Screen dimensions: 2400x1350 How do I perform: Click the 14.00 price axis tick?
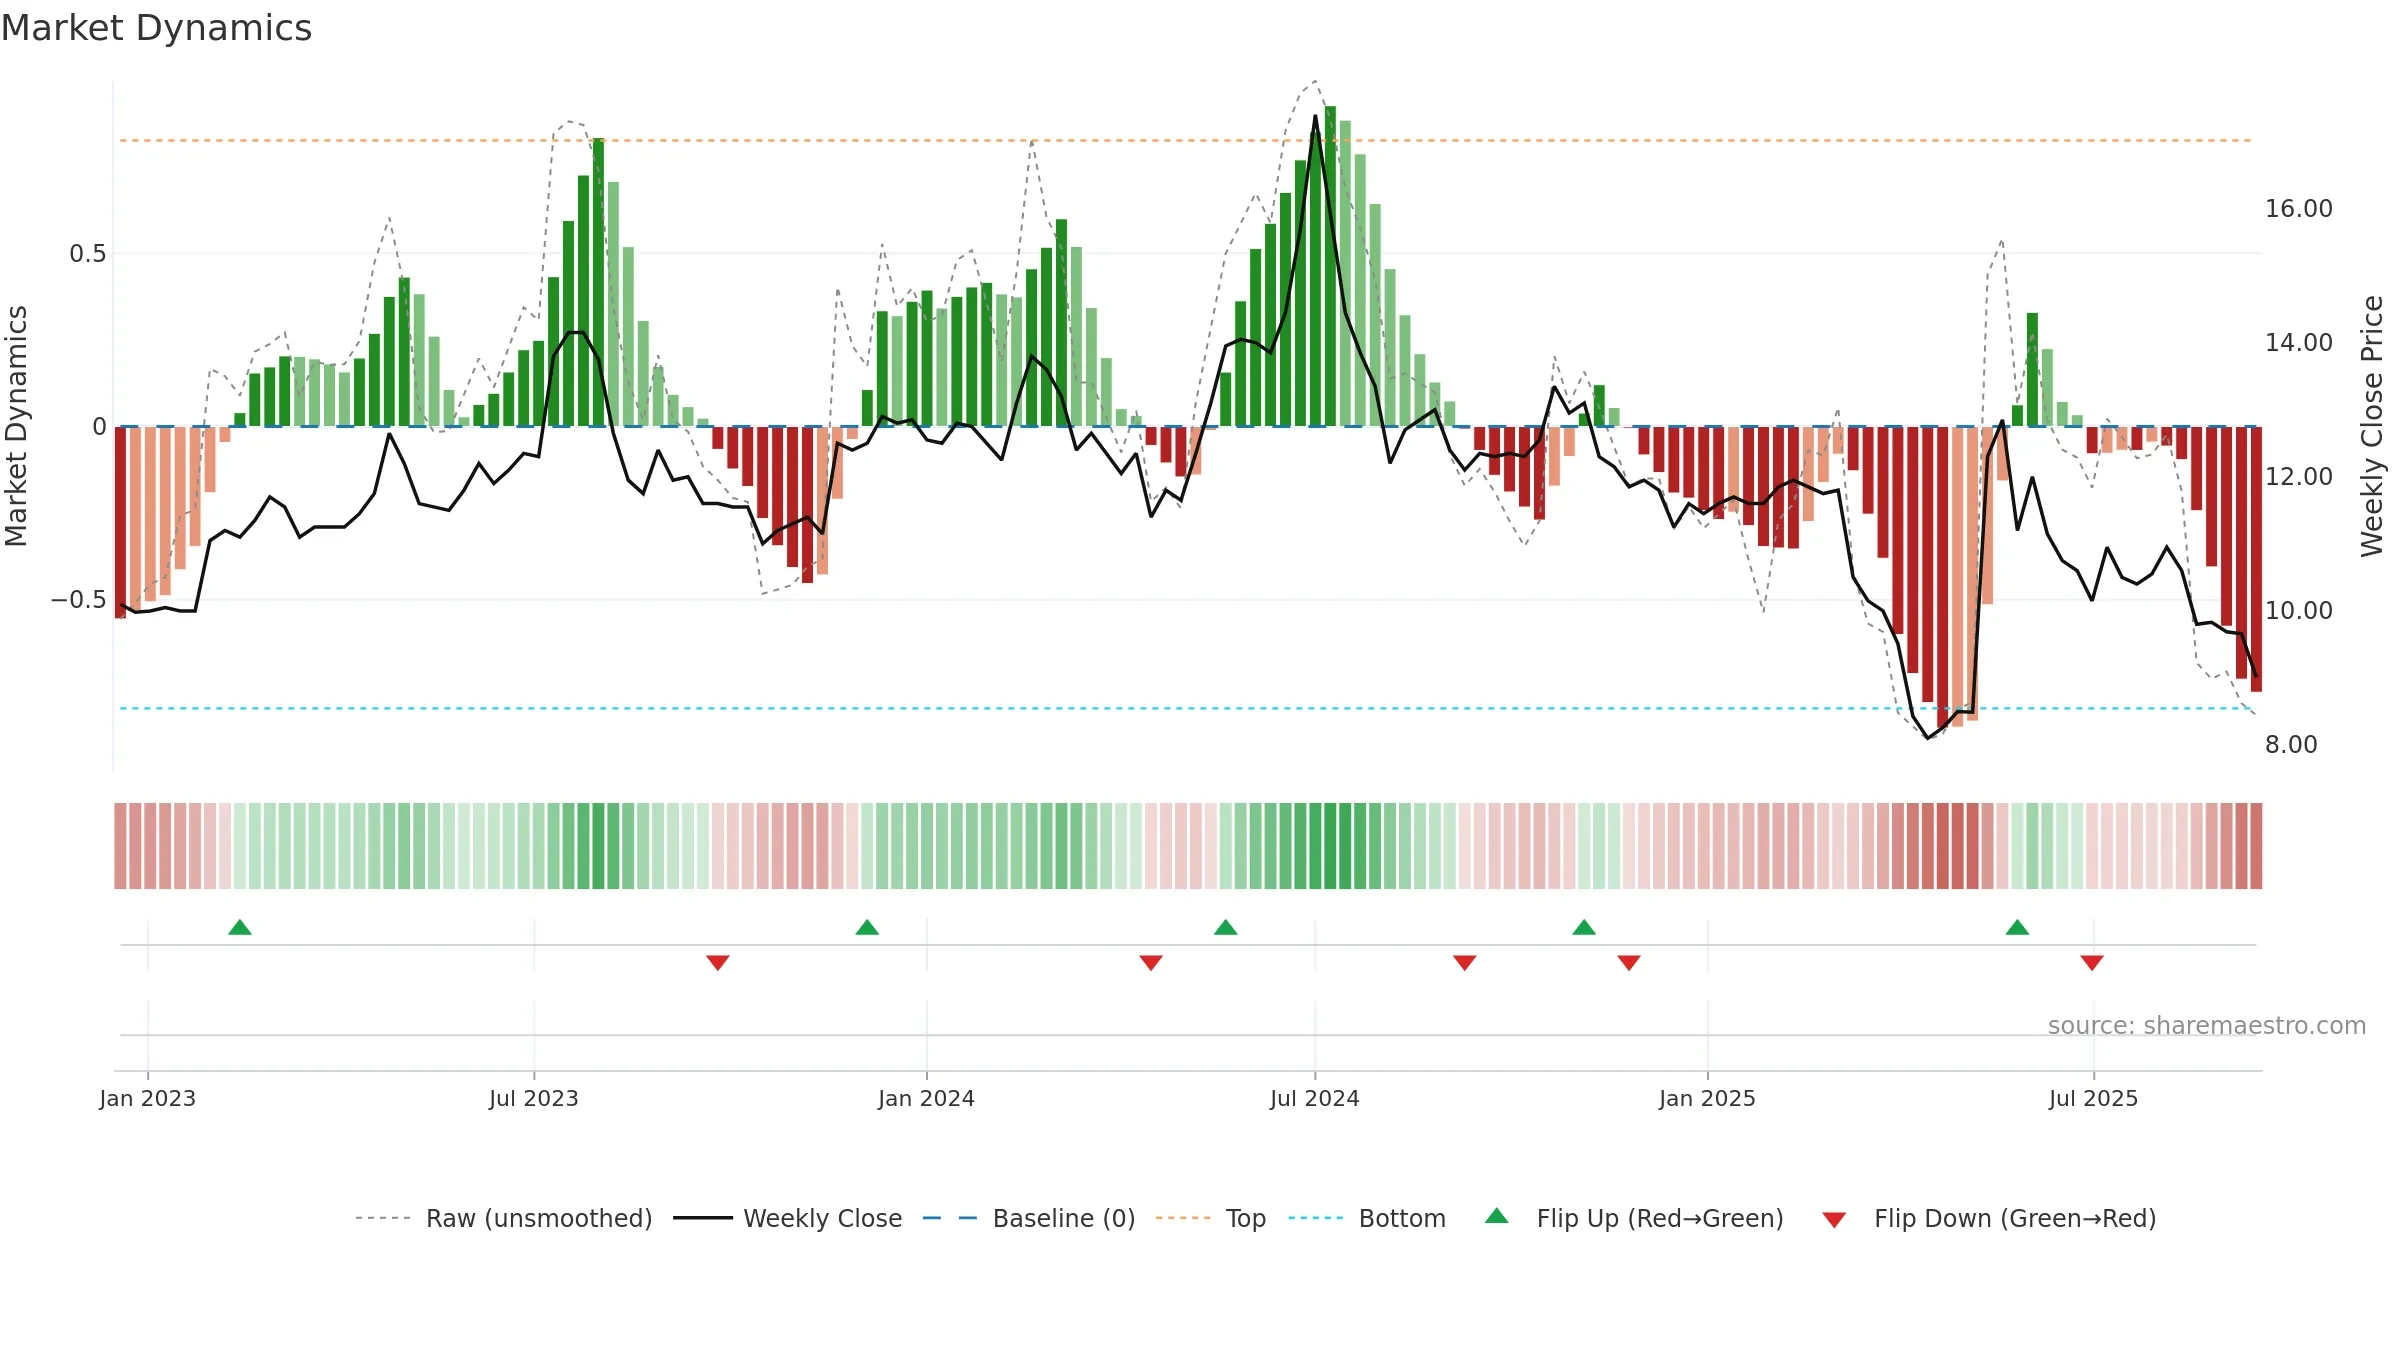tap(2298, 343)
